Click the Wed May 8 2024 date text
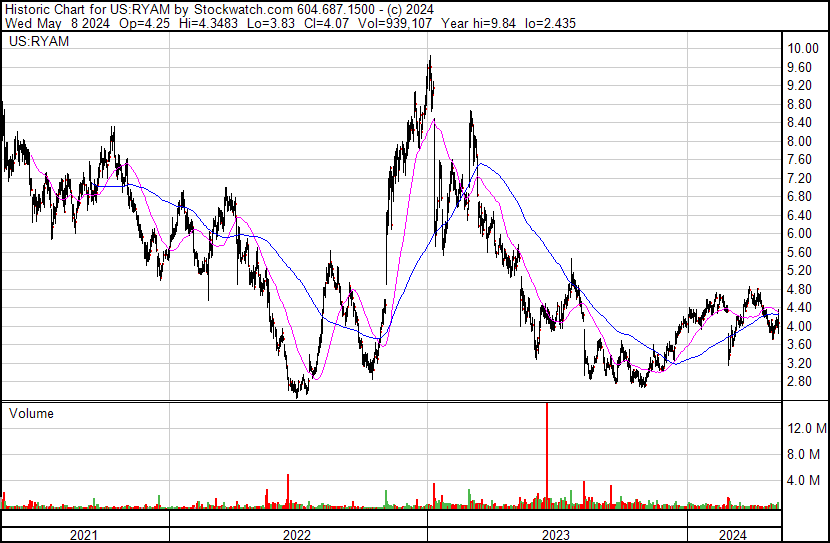The image size is (830, 543). (x=57, y=23)
